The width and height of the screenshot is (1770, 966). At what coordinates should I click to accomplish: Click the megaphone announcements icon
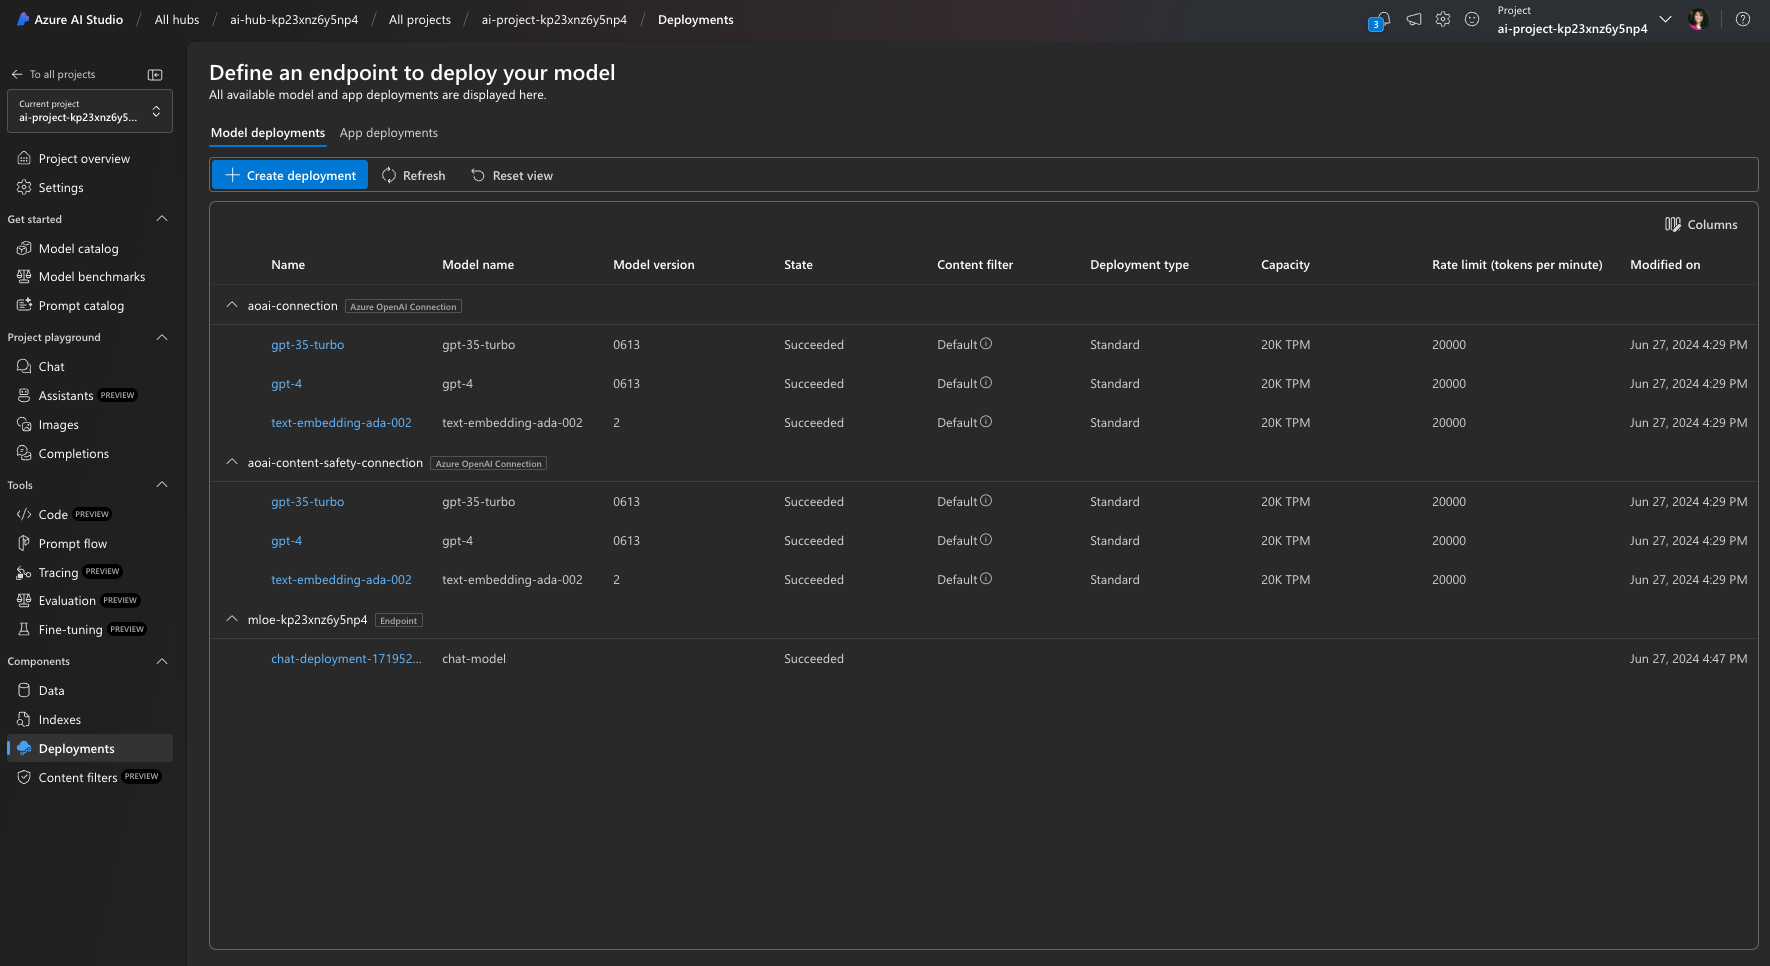click(1414, 19)
